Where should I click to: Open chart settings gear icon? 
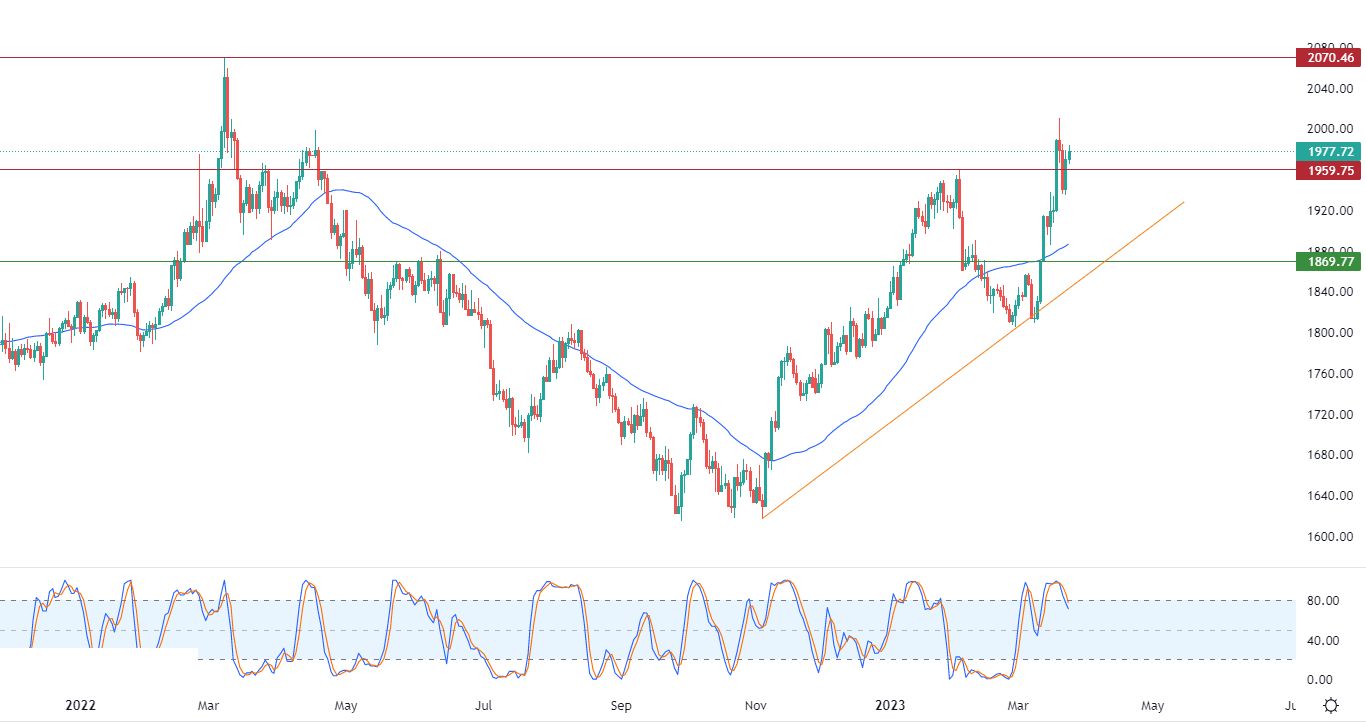[x=1331, y=706]
